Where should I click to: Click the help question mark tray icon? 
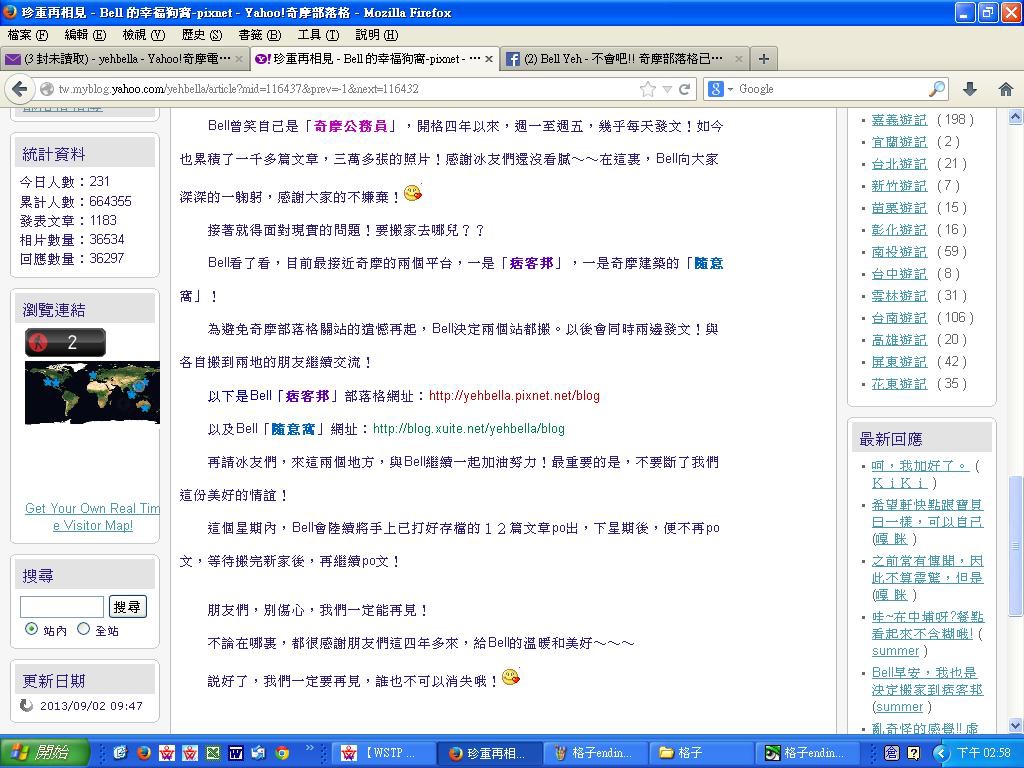(914, 753)
